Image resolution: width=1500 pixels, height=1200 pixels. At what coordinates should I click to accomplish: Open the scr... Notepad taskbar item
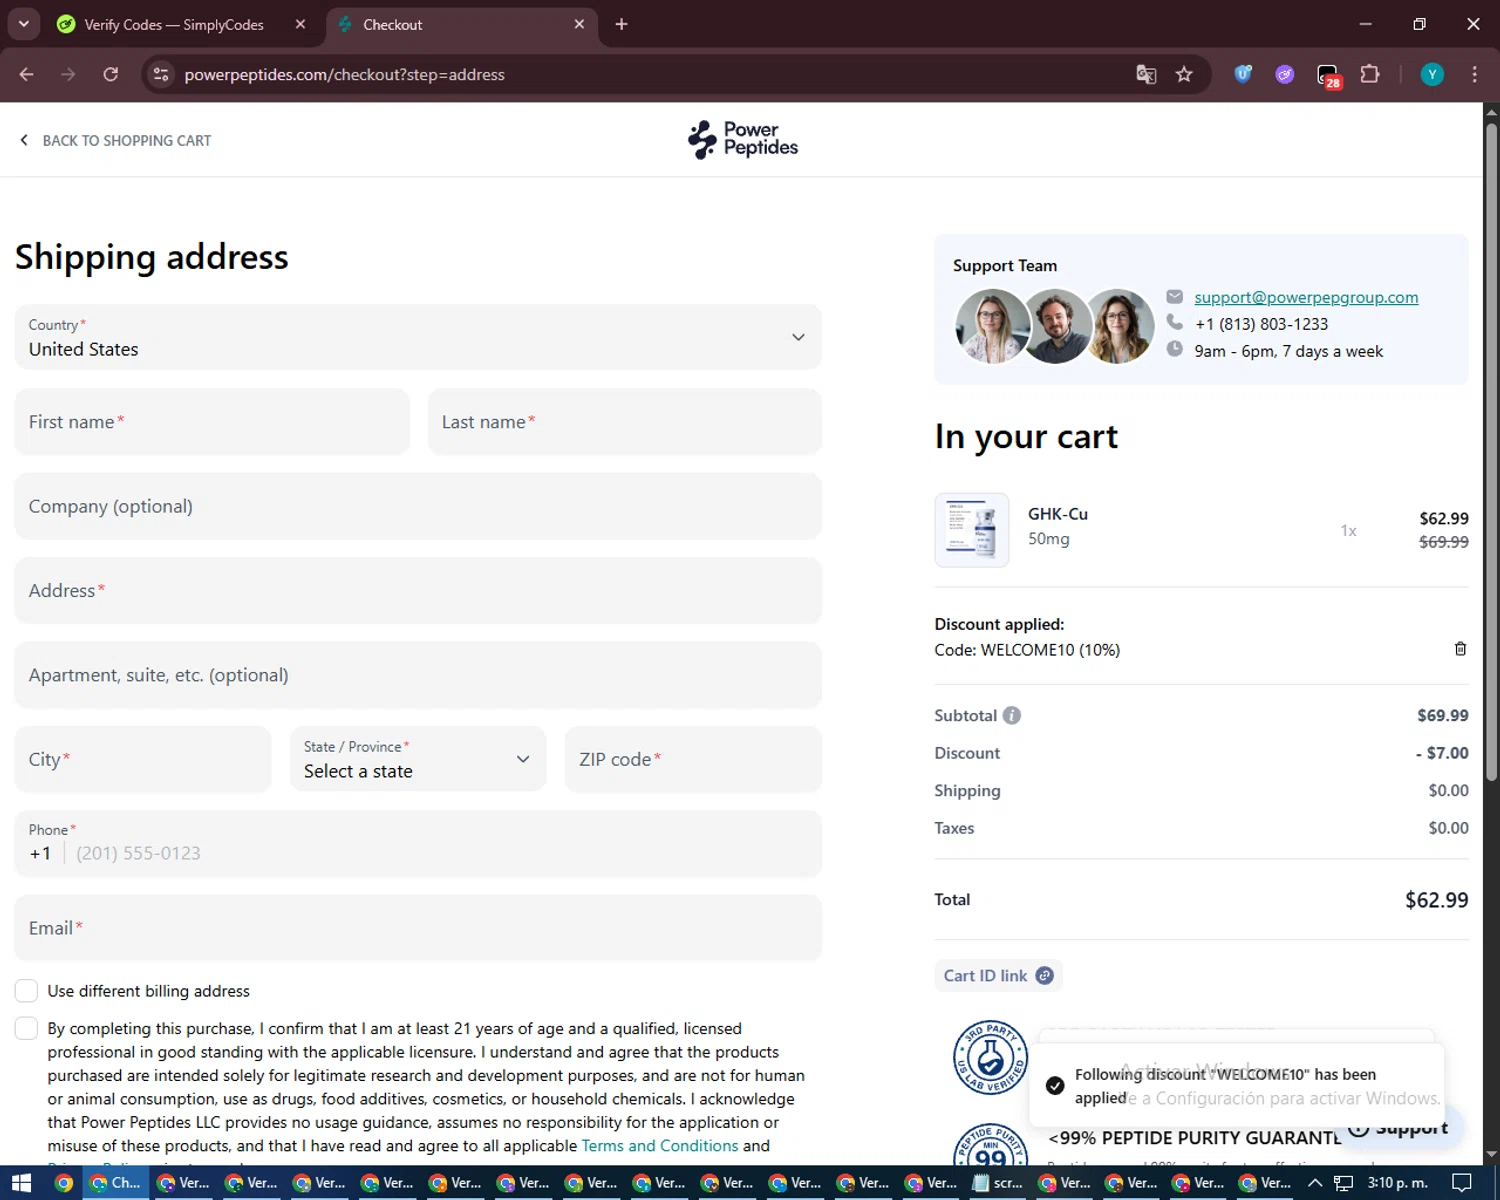point(999,1183)
